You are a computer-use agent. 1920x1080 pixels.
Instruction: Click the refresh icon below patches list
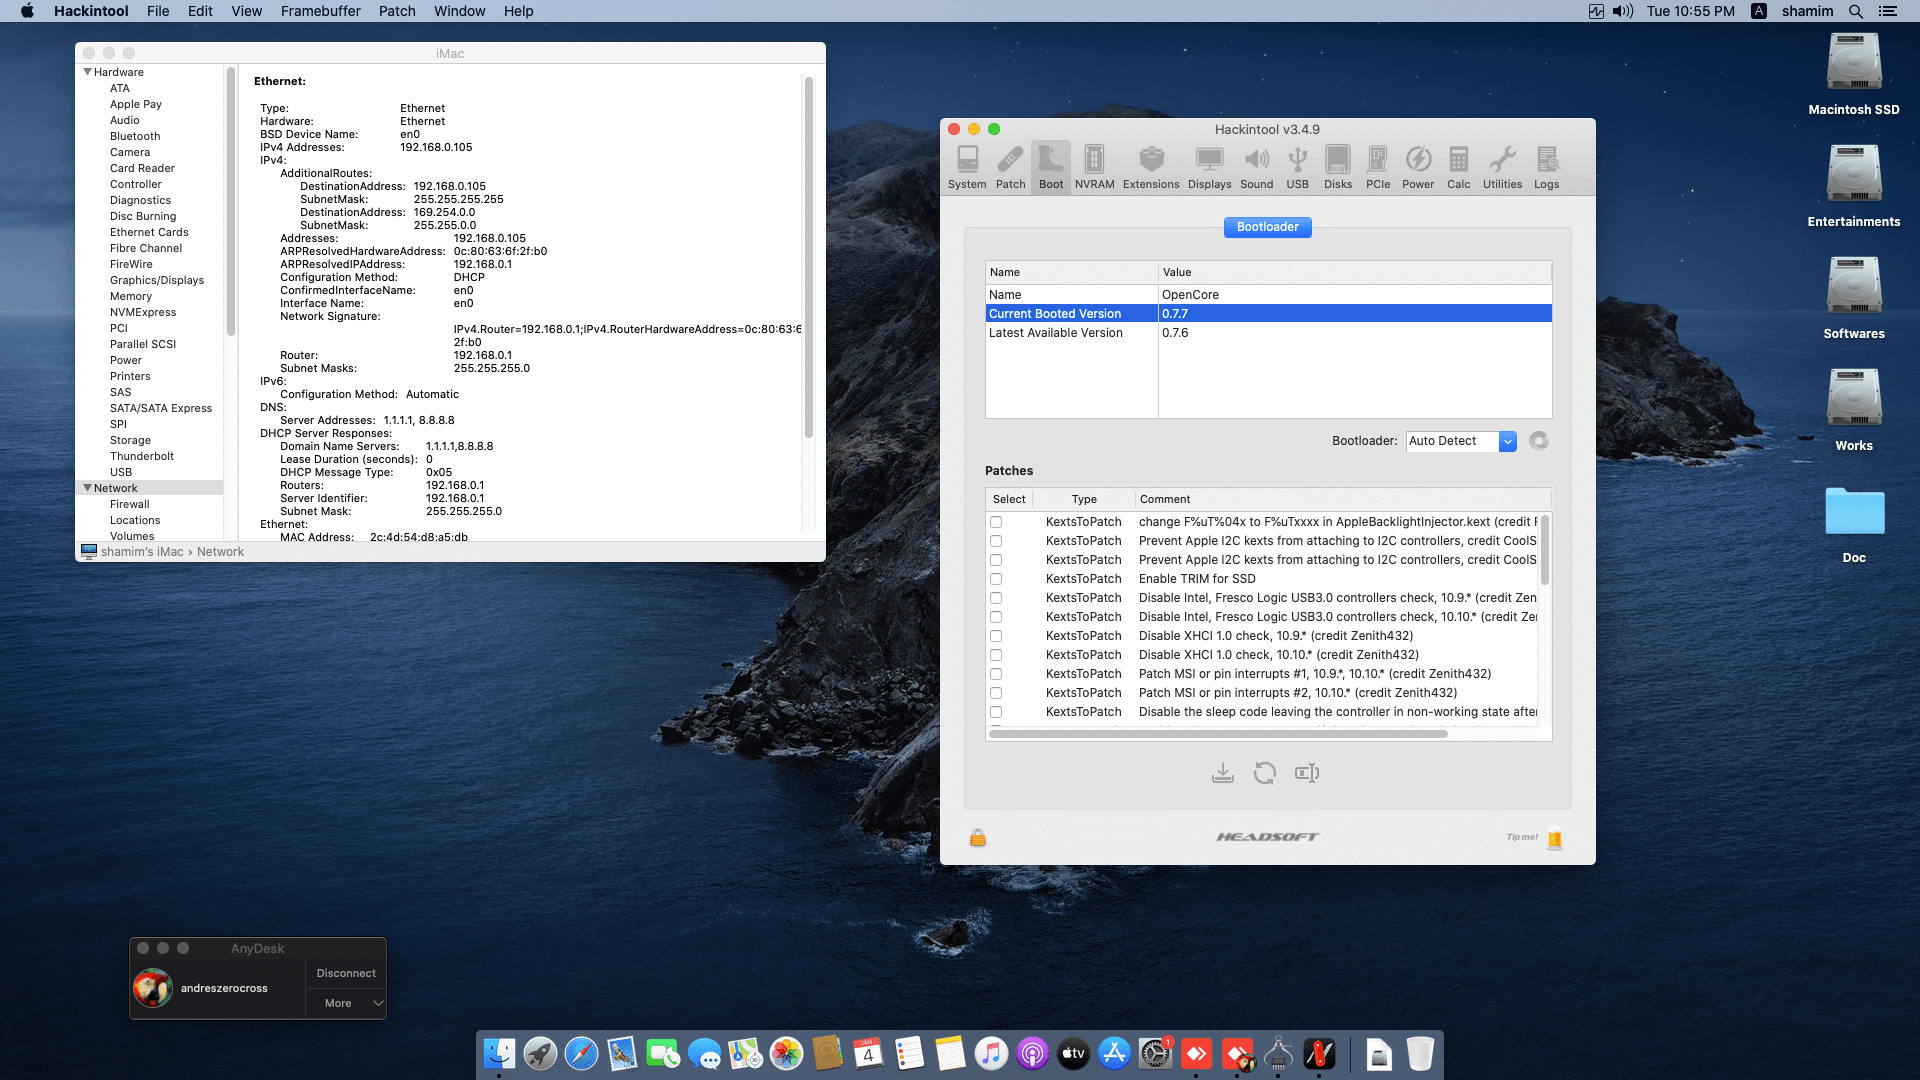pos(1264,773)
